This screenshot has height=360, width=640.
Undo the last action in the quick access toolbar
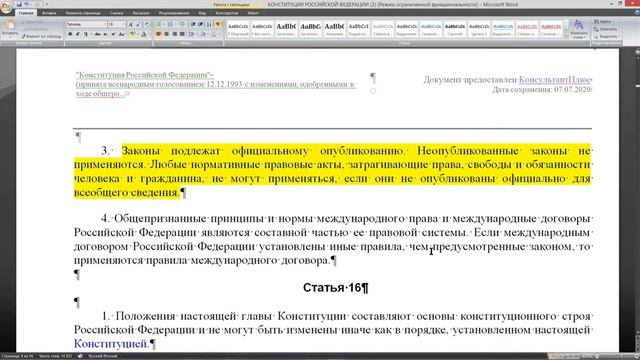click(26, 4)
